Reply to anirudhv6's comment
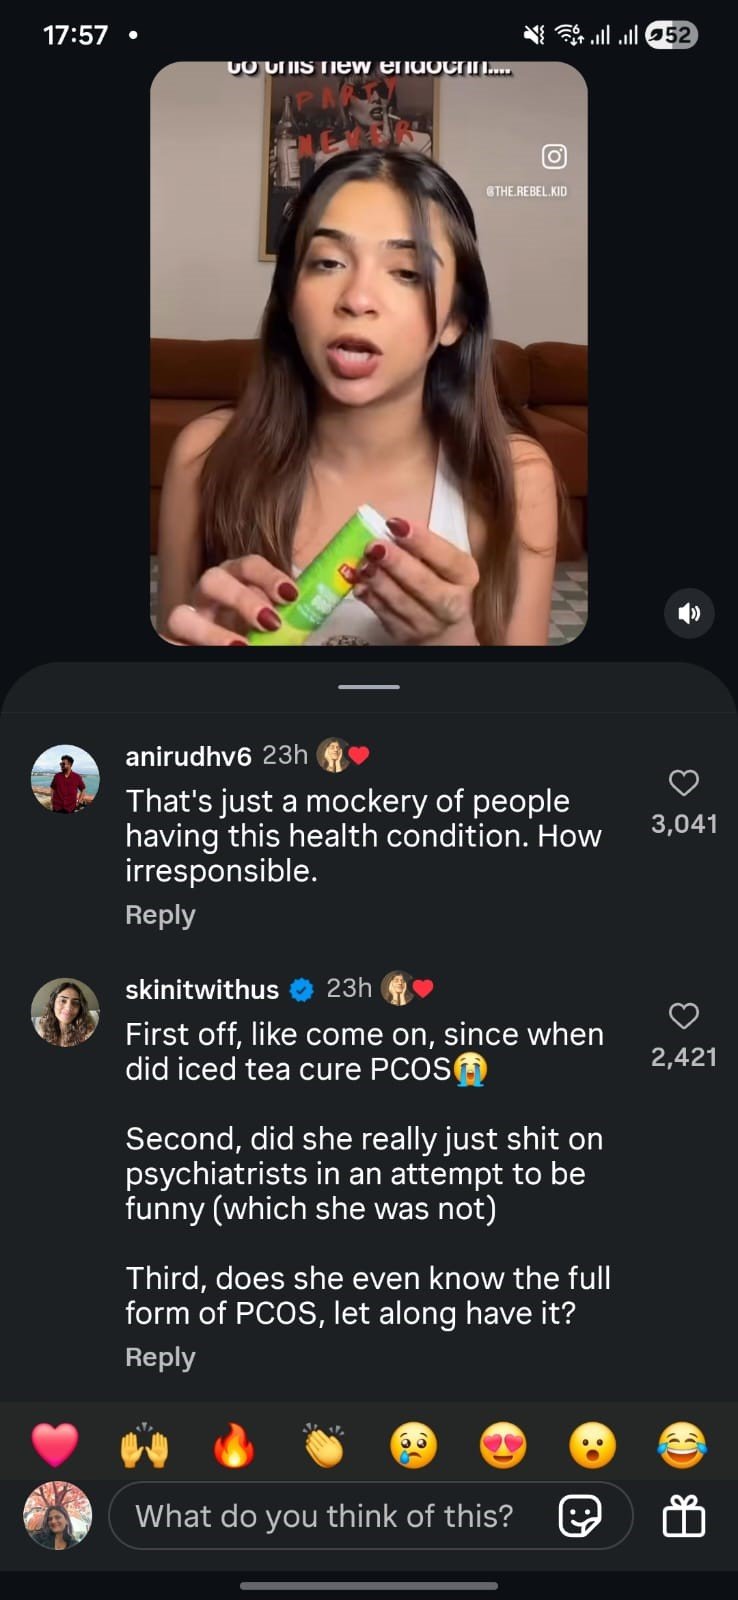The image size is (738, 1600). [x=160, y=915]
